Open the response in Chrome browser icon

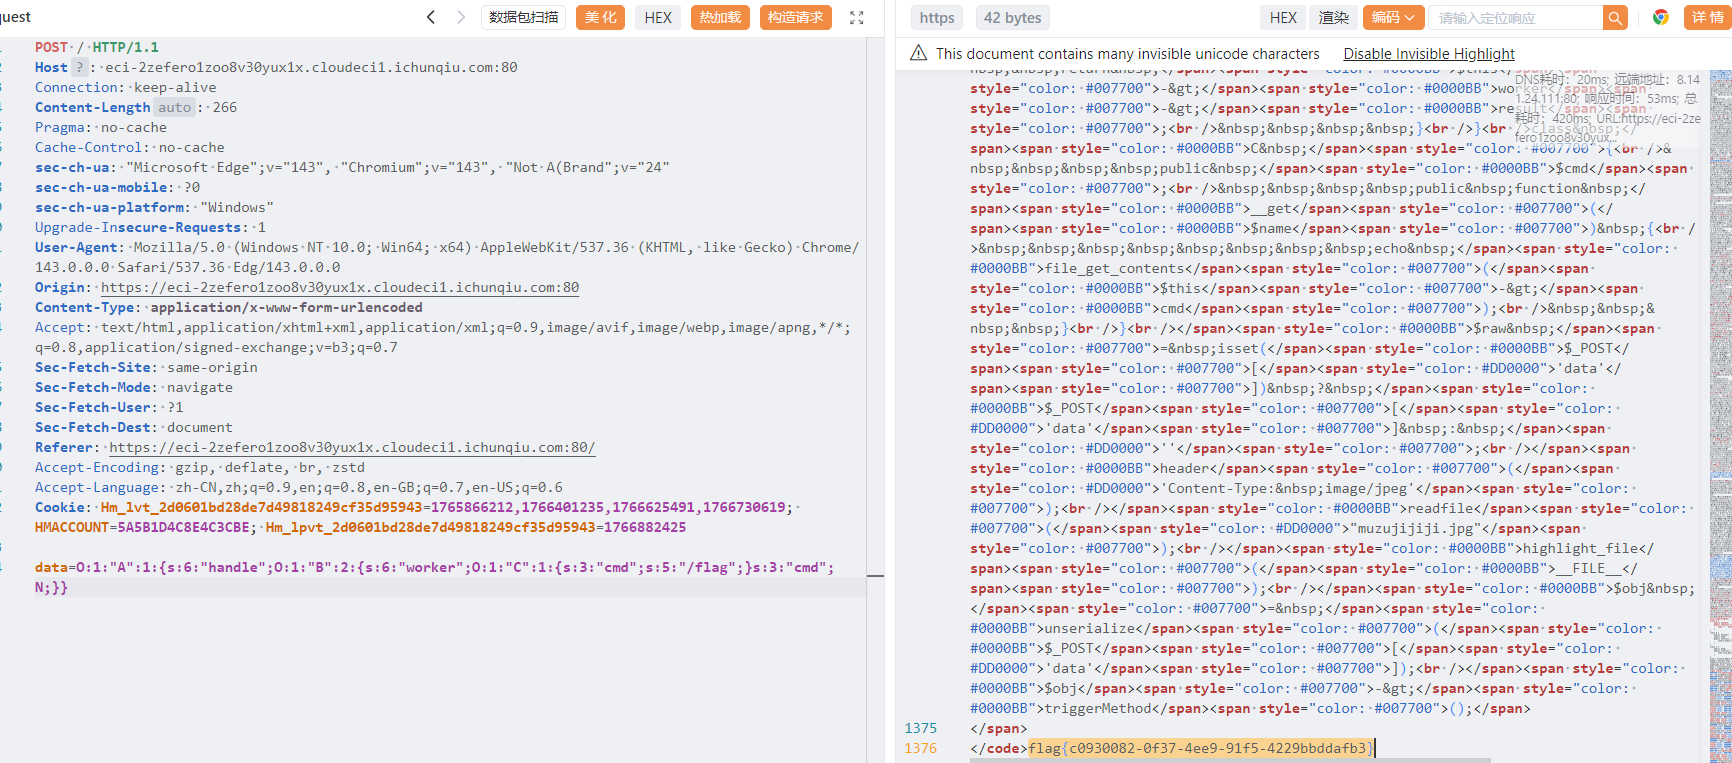1660,17
